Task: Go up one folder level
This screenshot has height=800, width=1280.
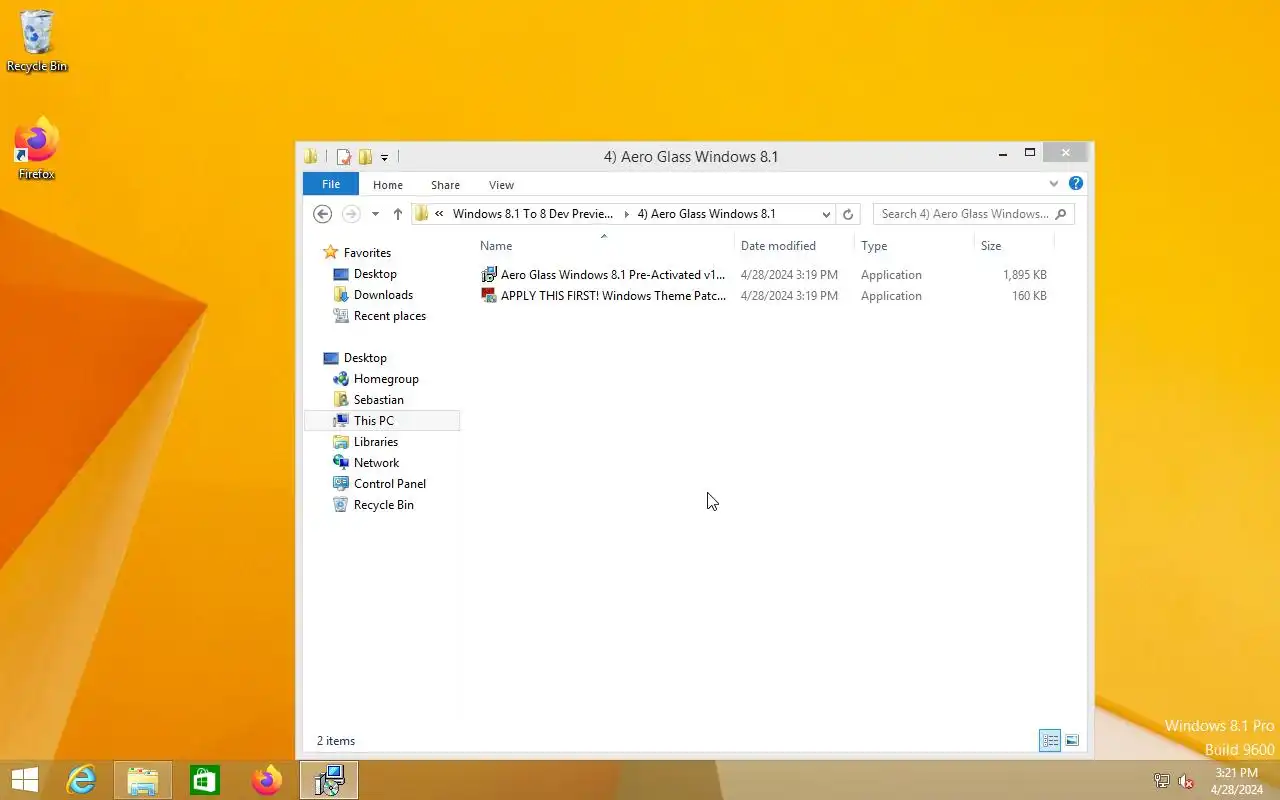Action: point(398,213)
